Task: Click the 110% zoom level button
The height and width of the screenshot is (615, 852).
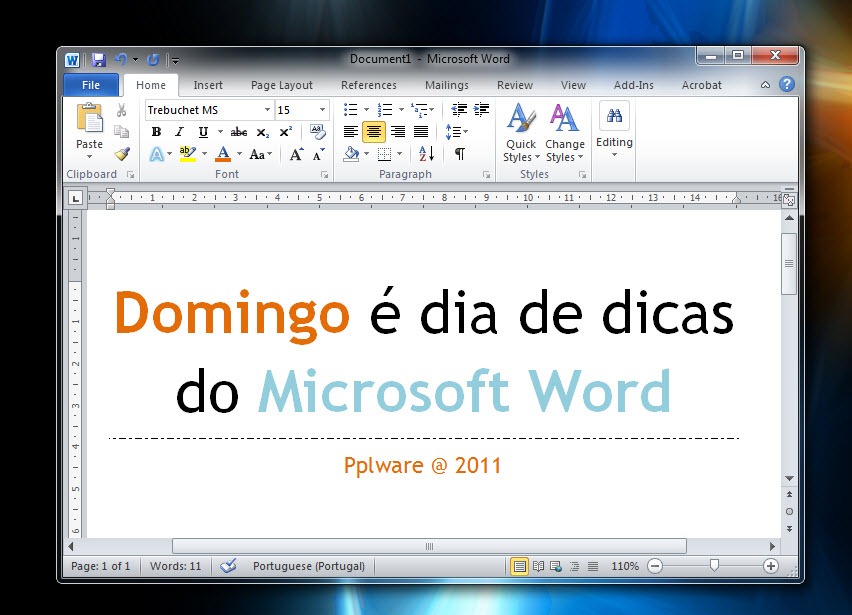Action: point(625,566)
